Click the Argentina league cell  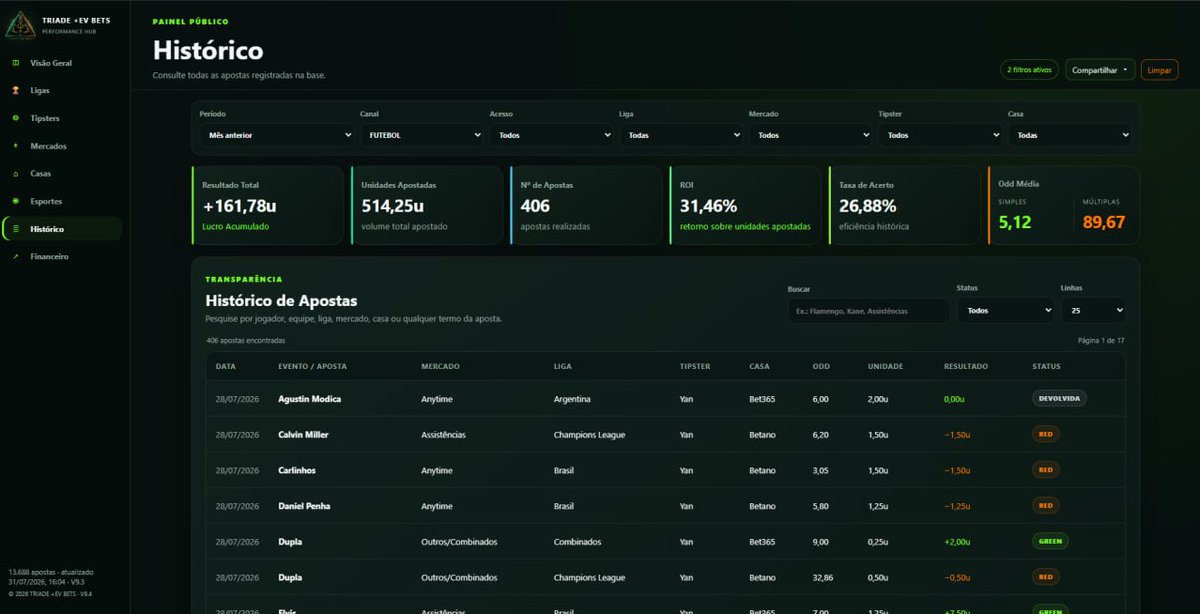tap(572, 399)
